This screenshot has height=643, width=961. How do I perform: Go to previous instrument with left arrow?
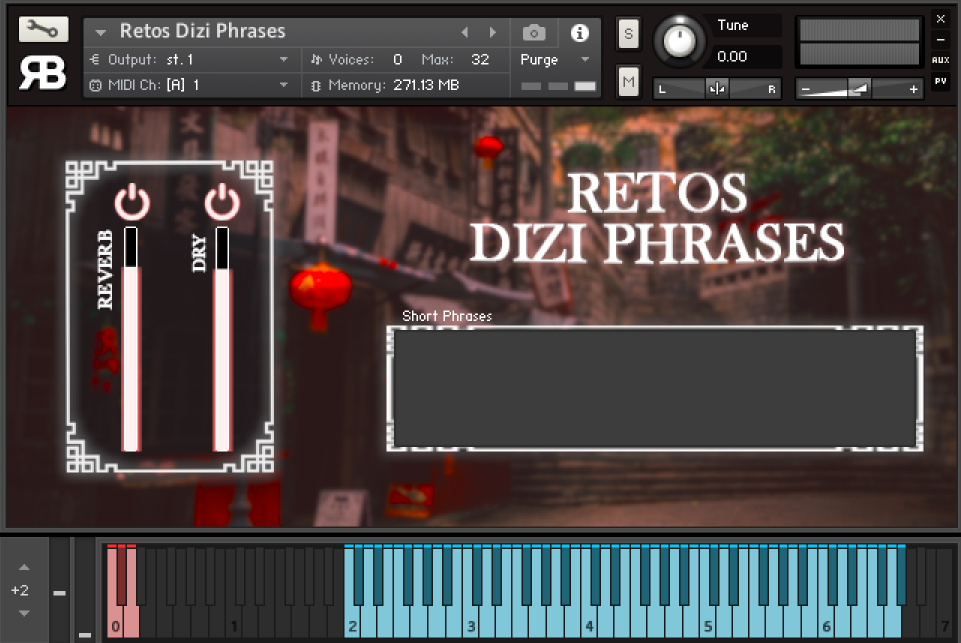pyautogui.click(x=466, y=31)
